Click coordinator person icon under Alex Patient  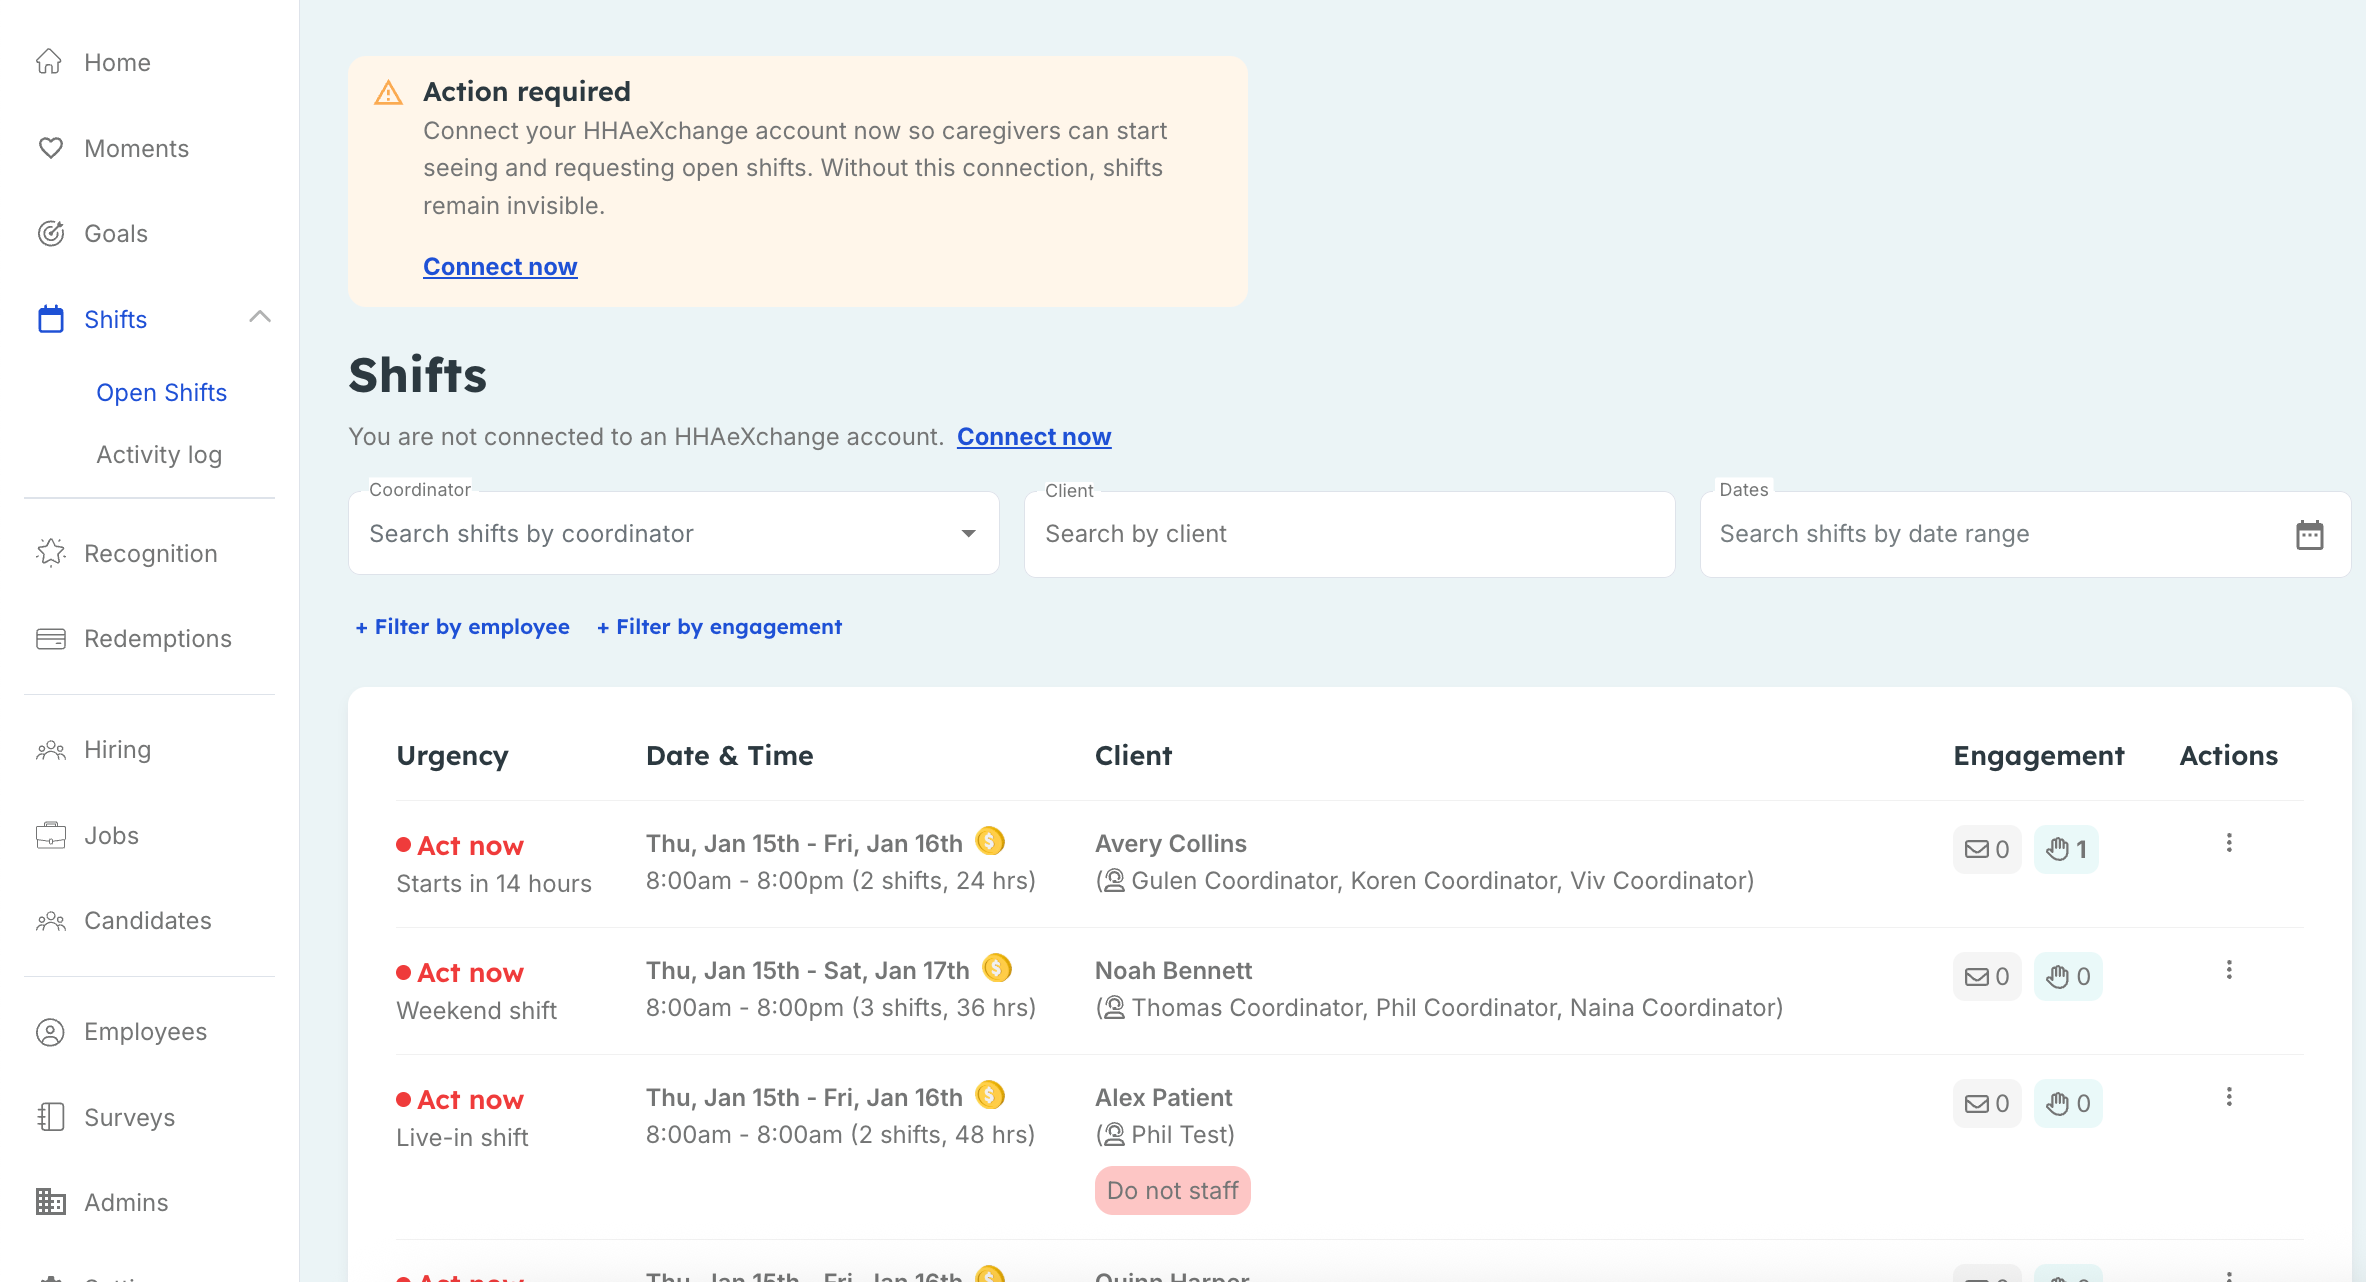tap(1114, 1134)
